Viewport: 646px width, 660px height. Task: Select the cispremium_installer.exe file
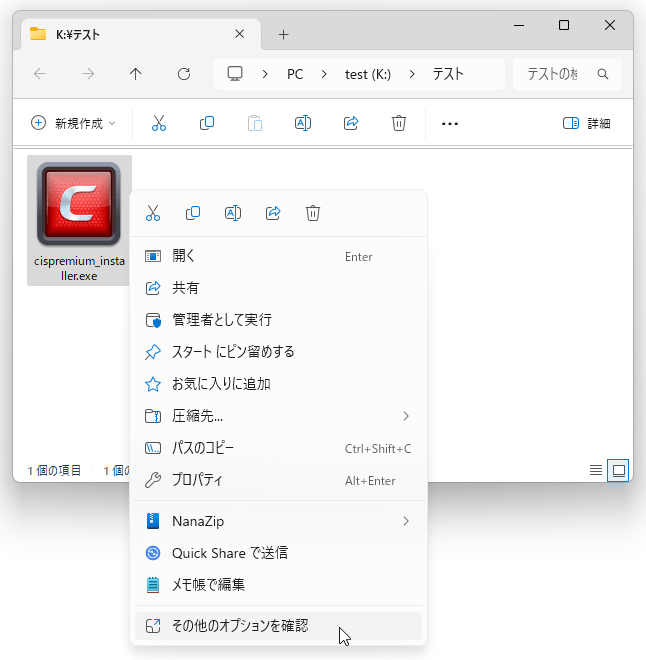tap(79, 220)
